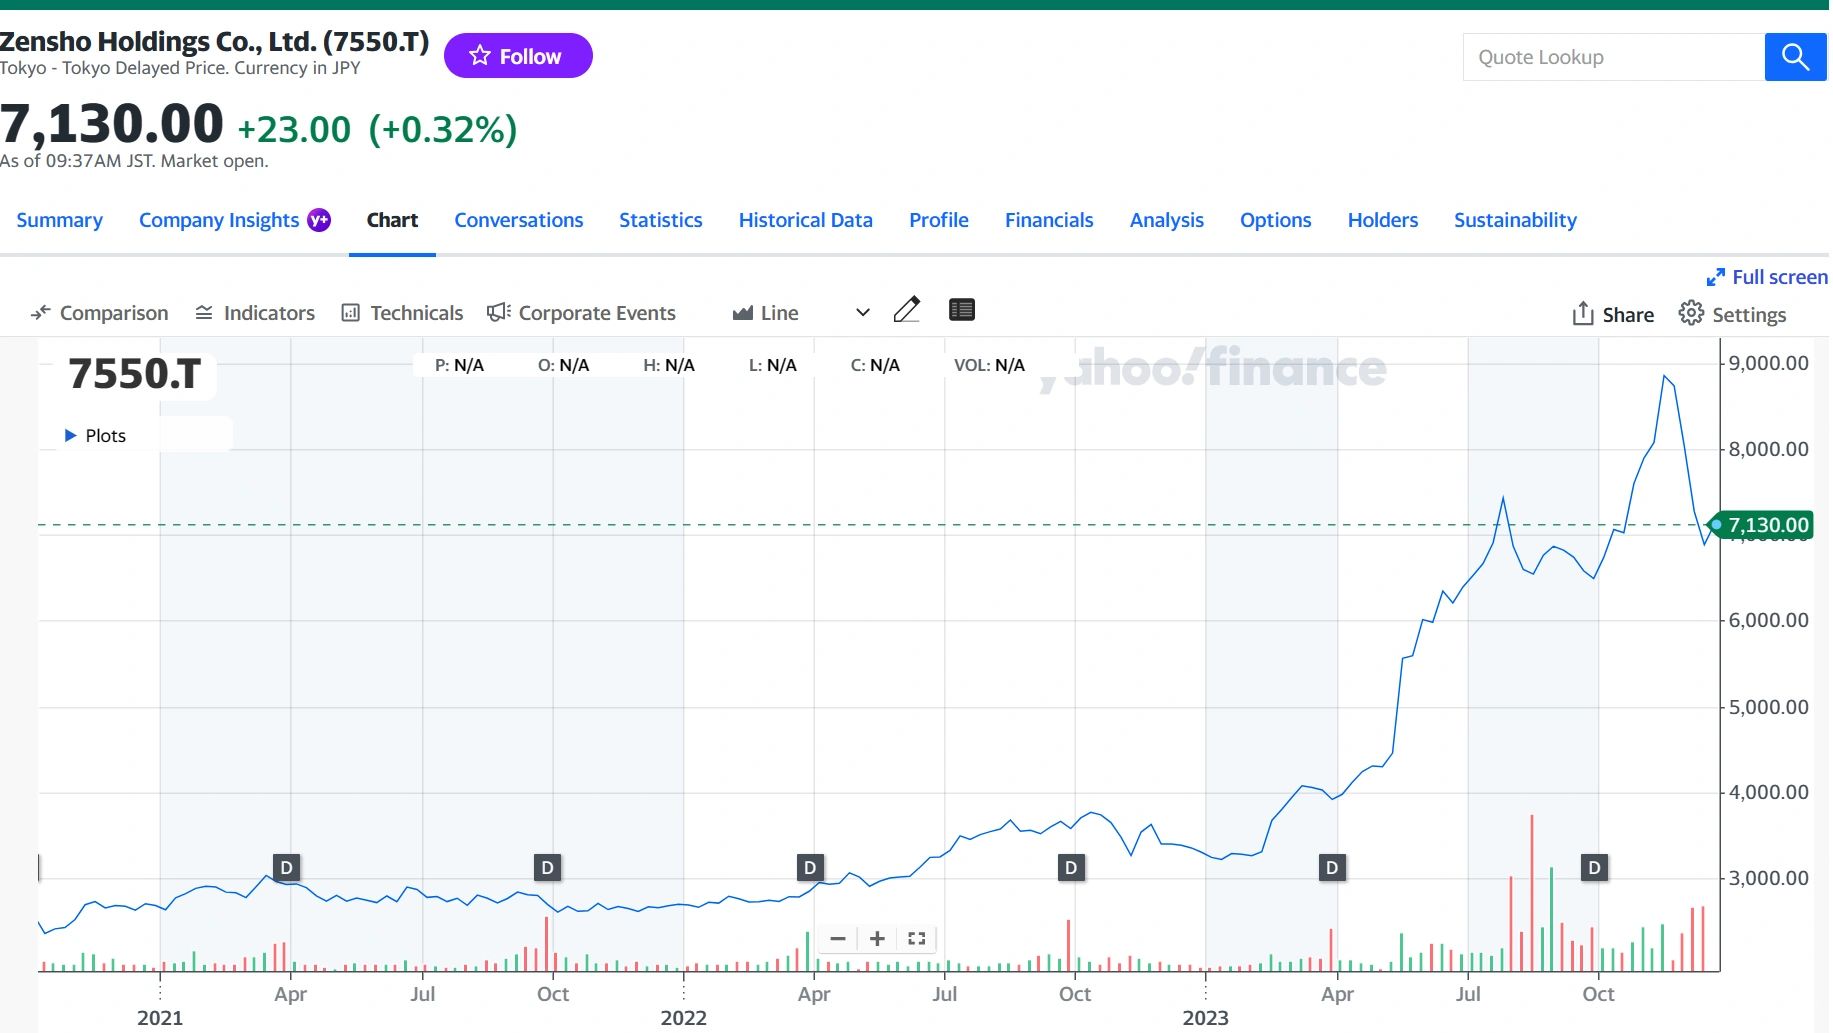Expand chart to Full screen

(x=1767, y=277)
